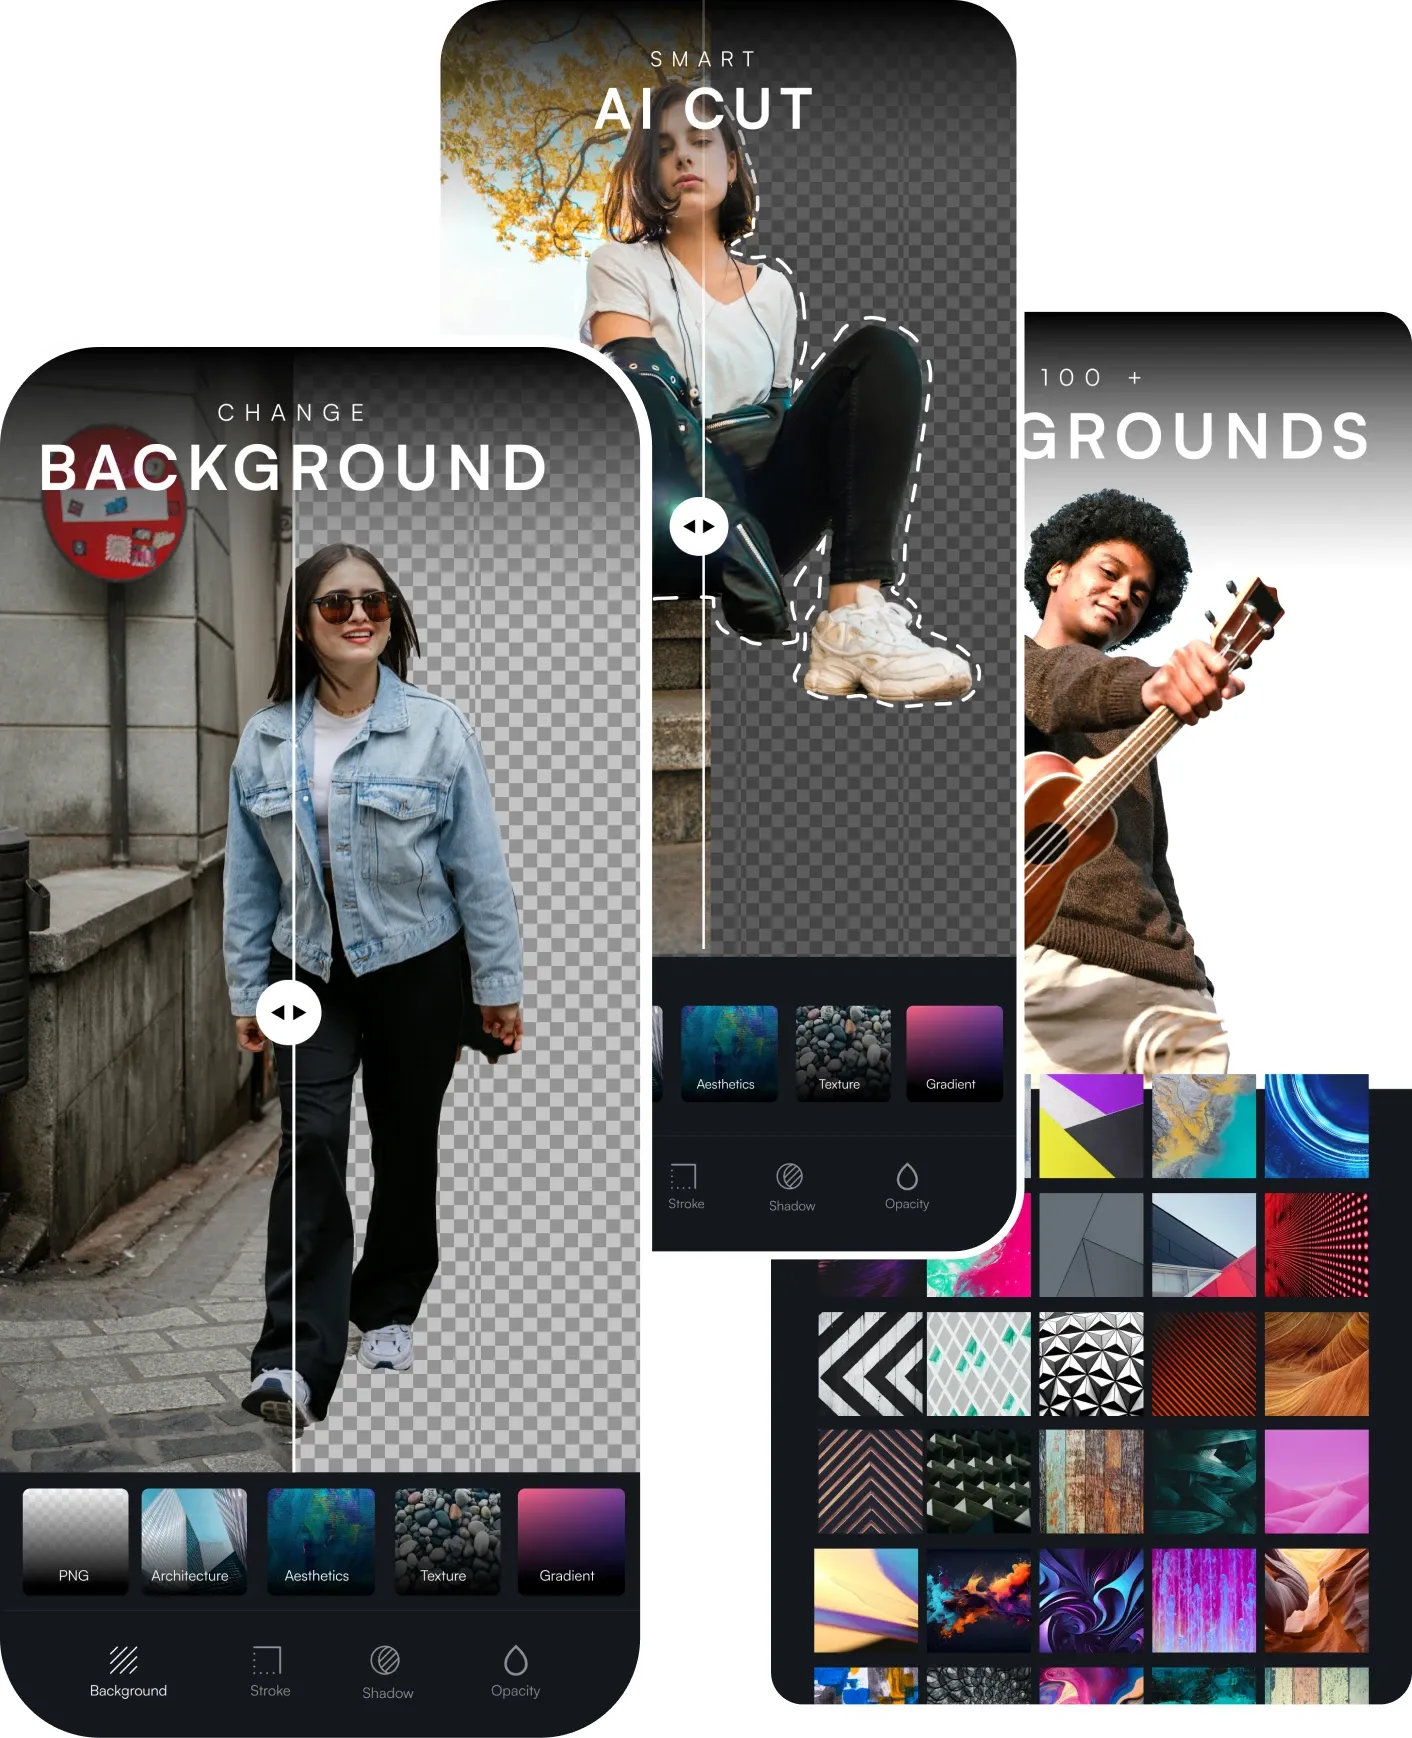
Task: Click the compare slider handle on AI Cut
Action: [699, 526]
